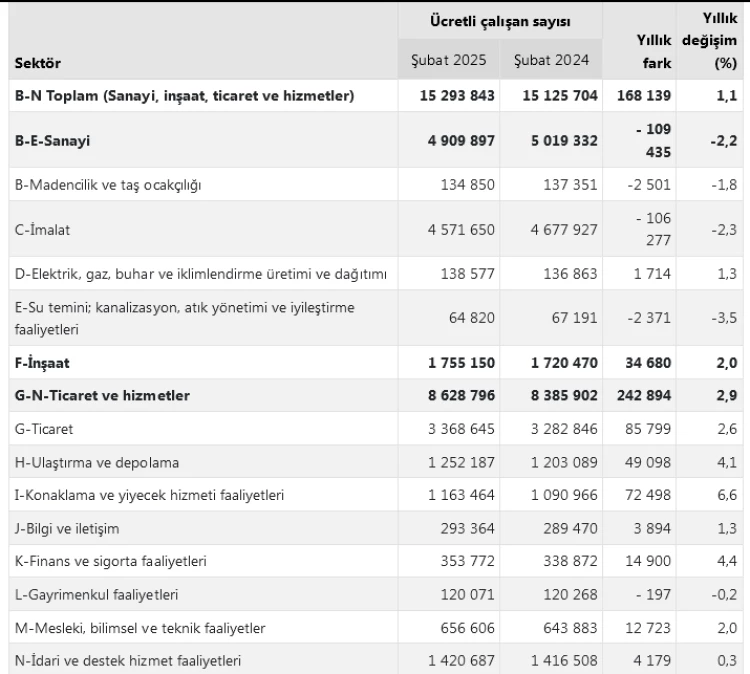750x674 pixels.
Task: Click the E-Su temini row label
Action: (x=184, y=318)
